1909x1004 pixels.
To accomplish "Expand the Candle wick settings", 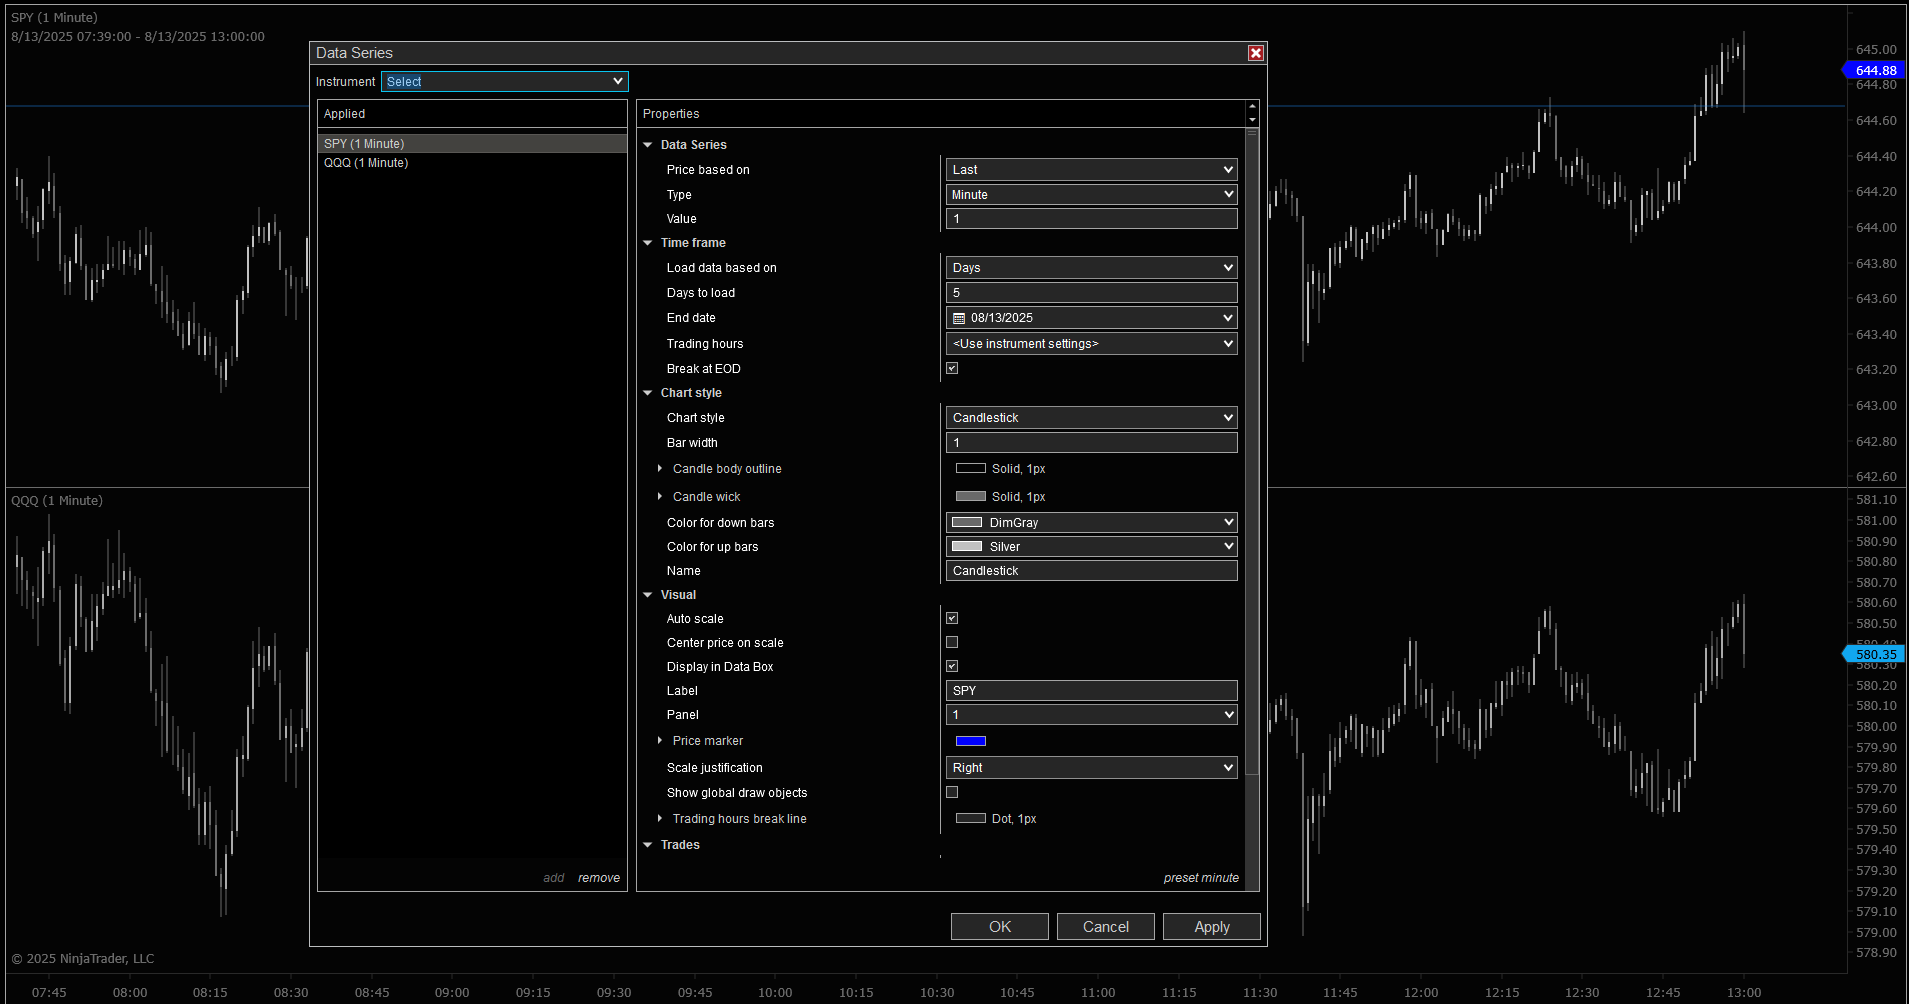I will pos(660,497).
